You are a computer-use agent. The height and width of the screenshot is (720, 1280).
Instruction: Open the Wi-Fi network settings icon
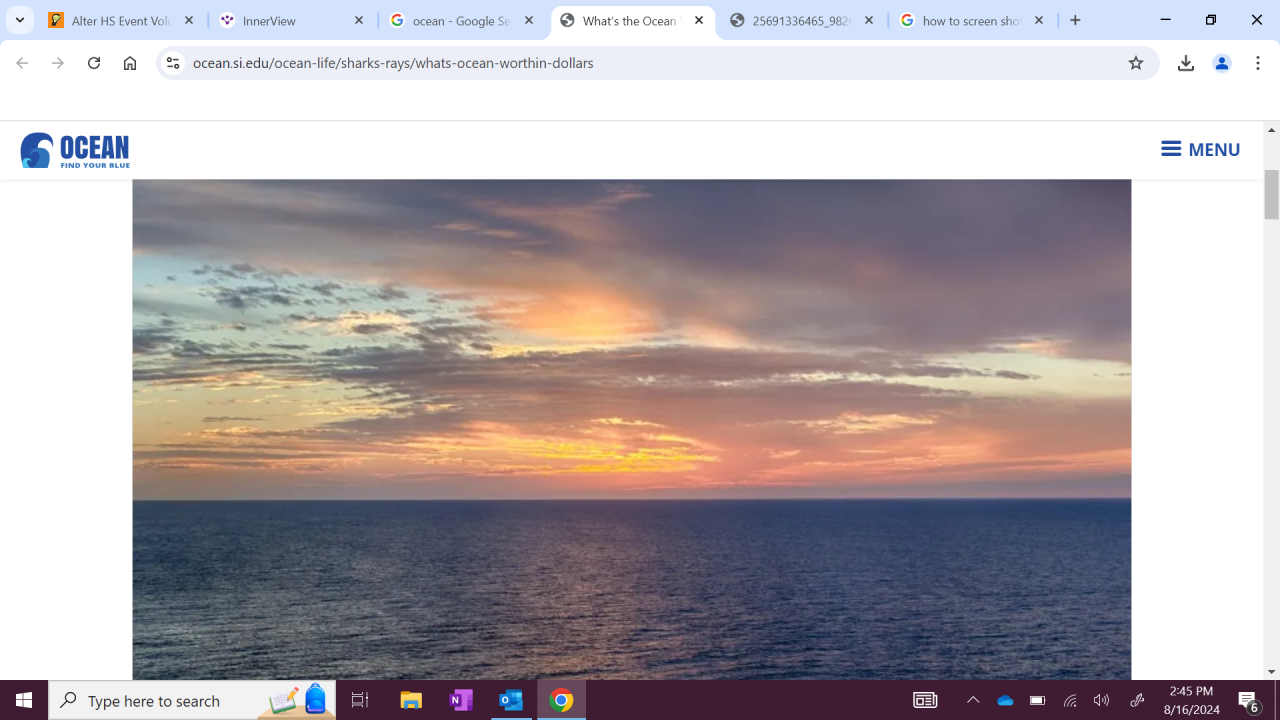(1069, 700)
